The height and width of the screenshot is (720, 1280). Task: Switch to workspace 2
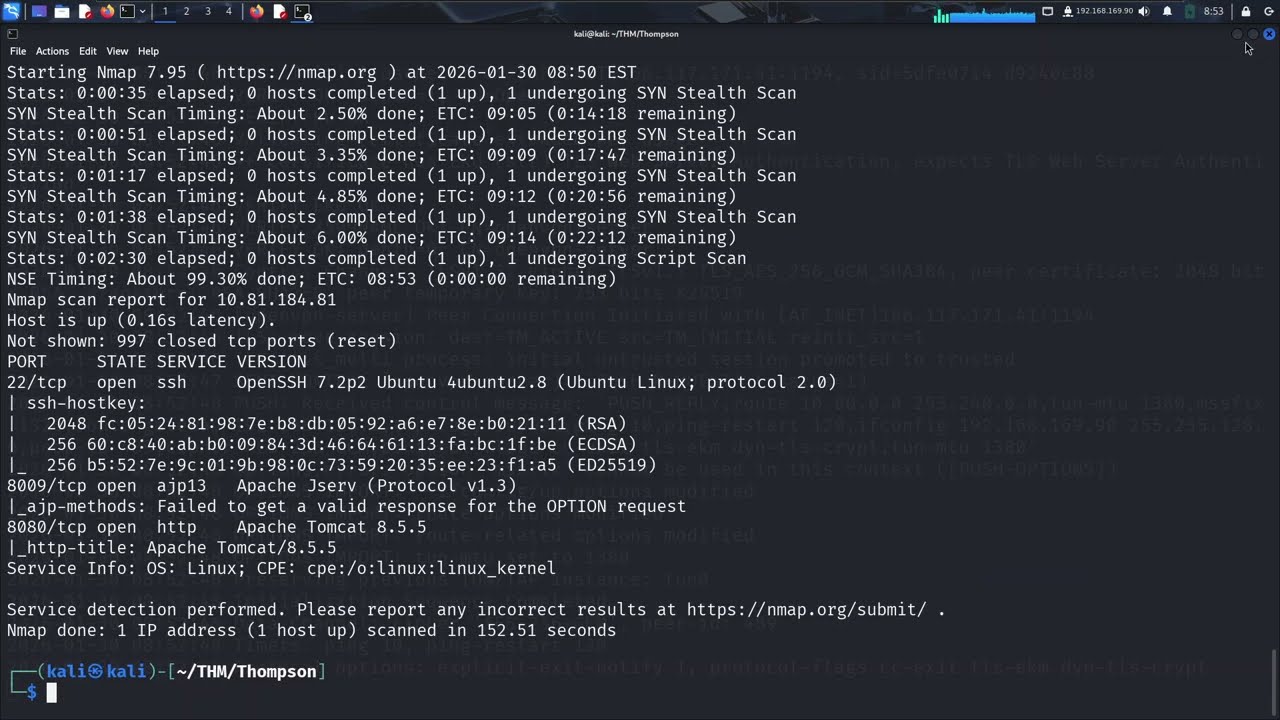186,11
